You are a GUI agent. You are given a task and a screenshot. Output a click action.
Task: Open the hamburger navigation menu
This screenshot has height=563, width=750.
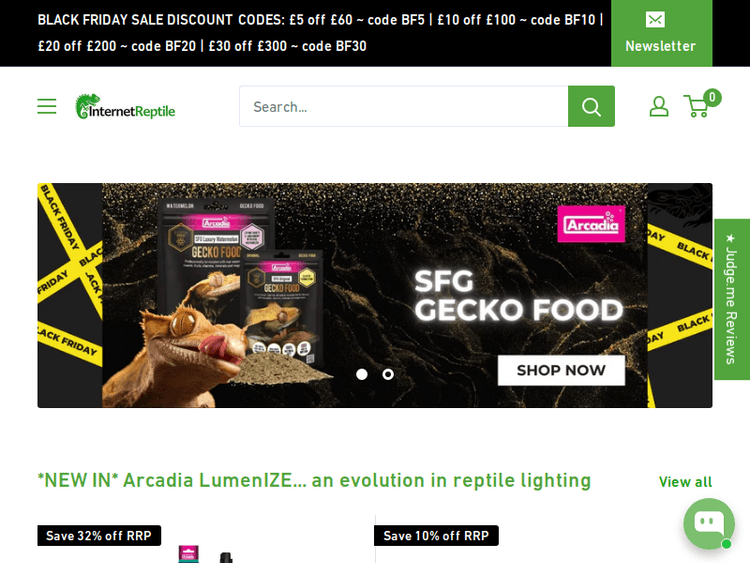pyautogui.click(x=47, y=106)
